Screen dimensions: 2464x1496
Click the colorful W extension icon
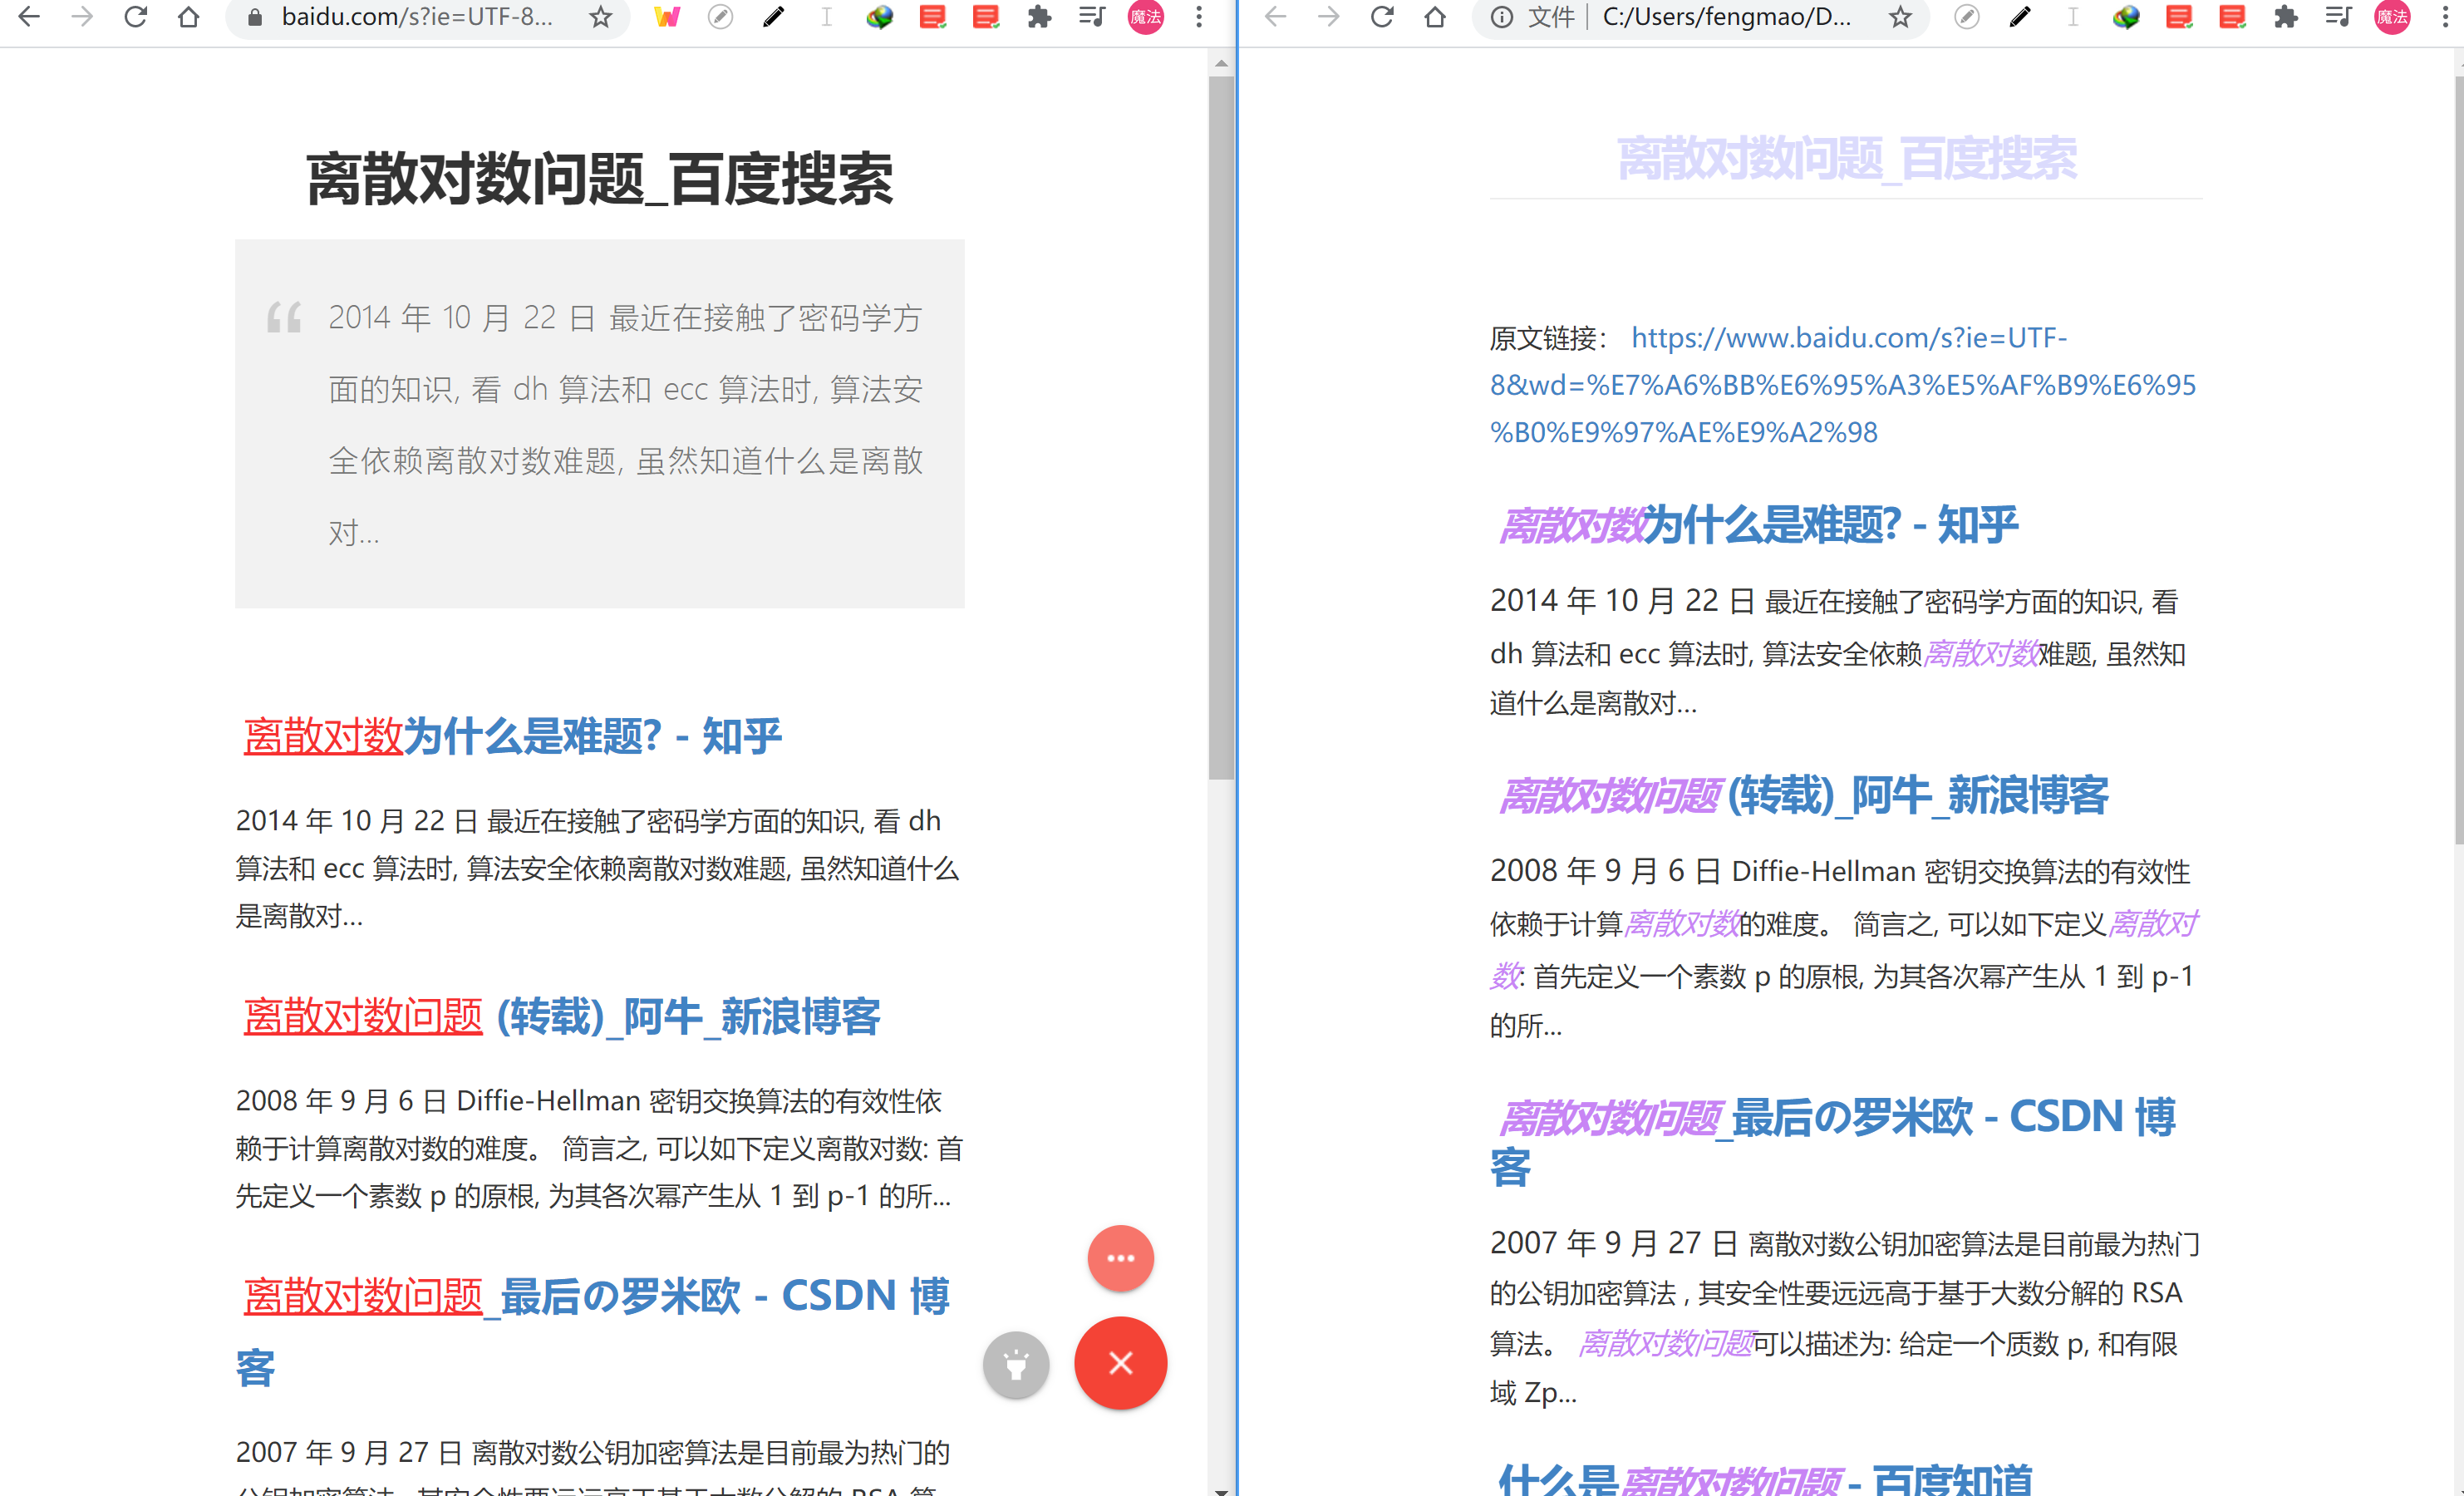667,17
